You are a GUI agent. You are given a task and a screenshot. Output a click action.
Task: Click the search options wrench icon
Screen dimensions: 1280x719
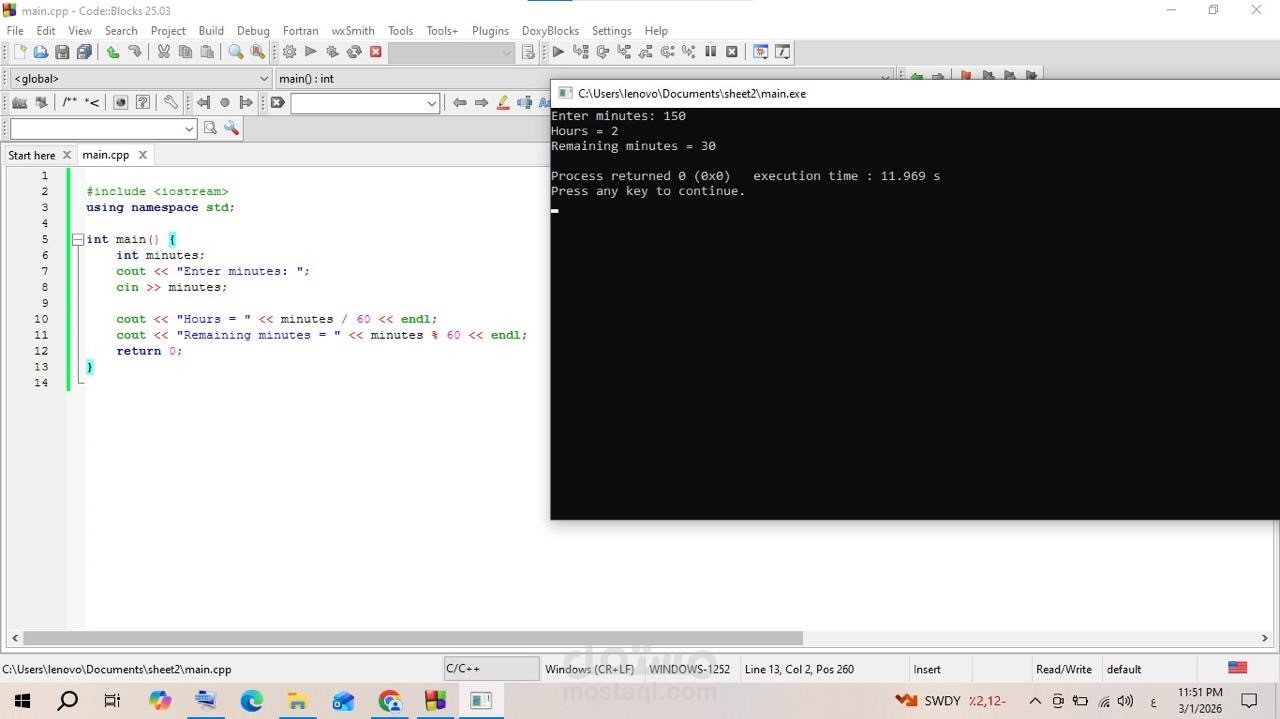click(x=232, y=128)
